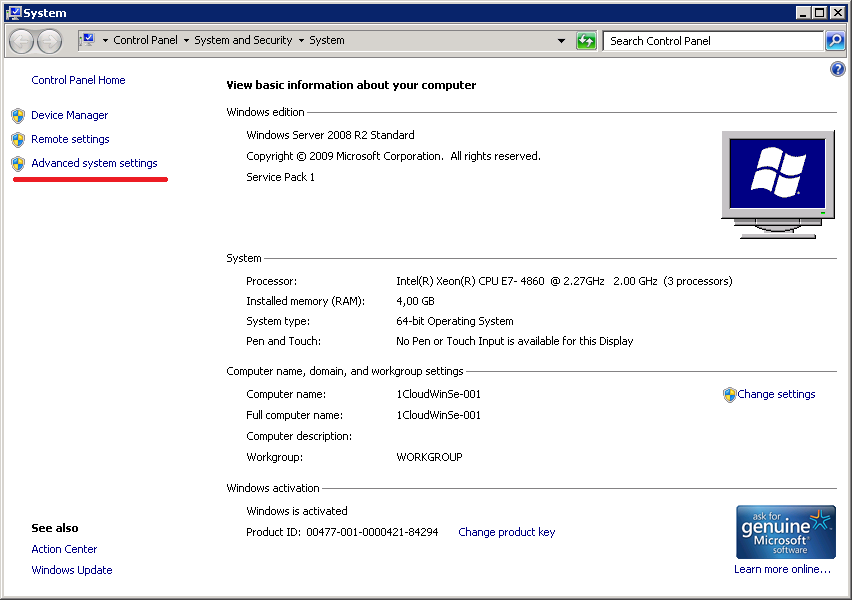Open Action Center from See also
Screen dimensions: 852x600
(x=64, y=548)
